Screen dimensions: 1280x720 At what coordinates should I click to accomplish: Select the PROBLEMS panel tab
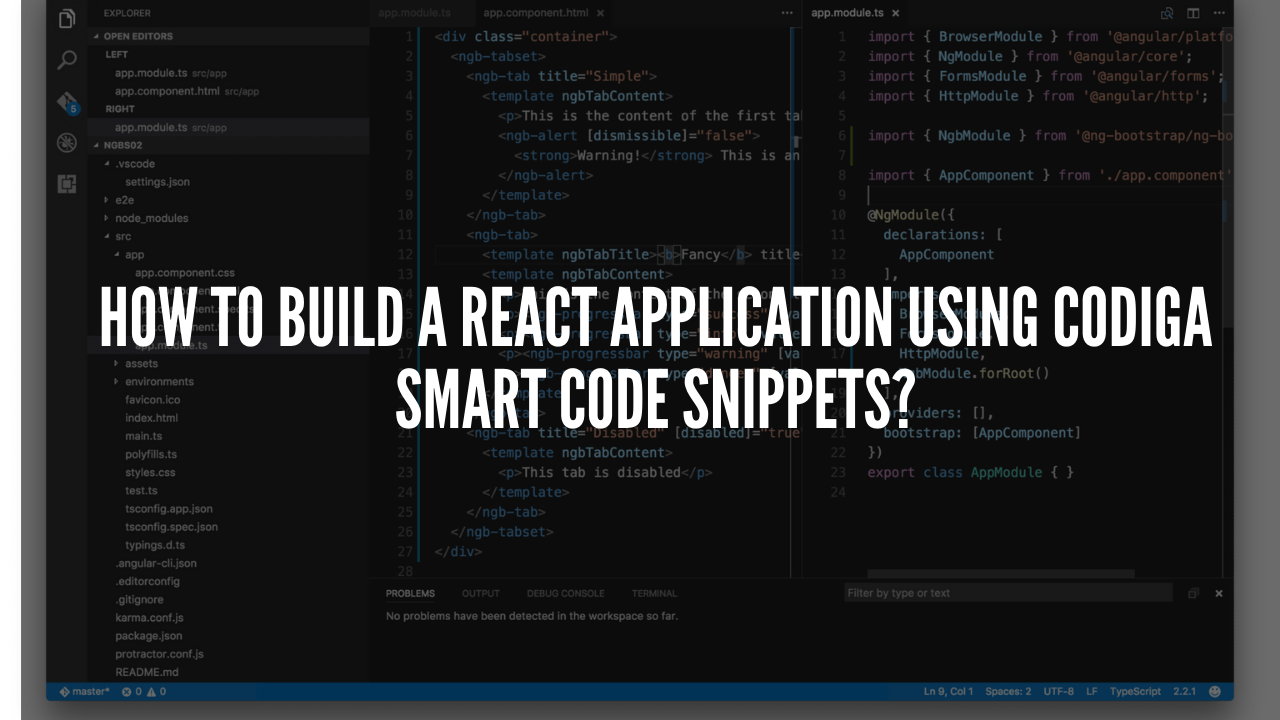[410, 593]
